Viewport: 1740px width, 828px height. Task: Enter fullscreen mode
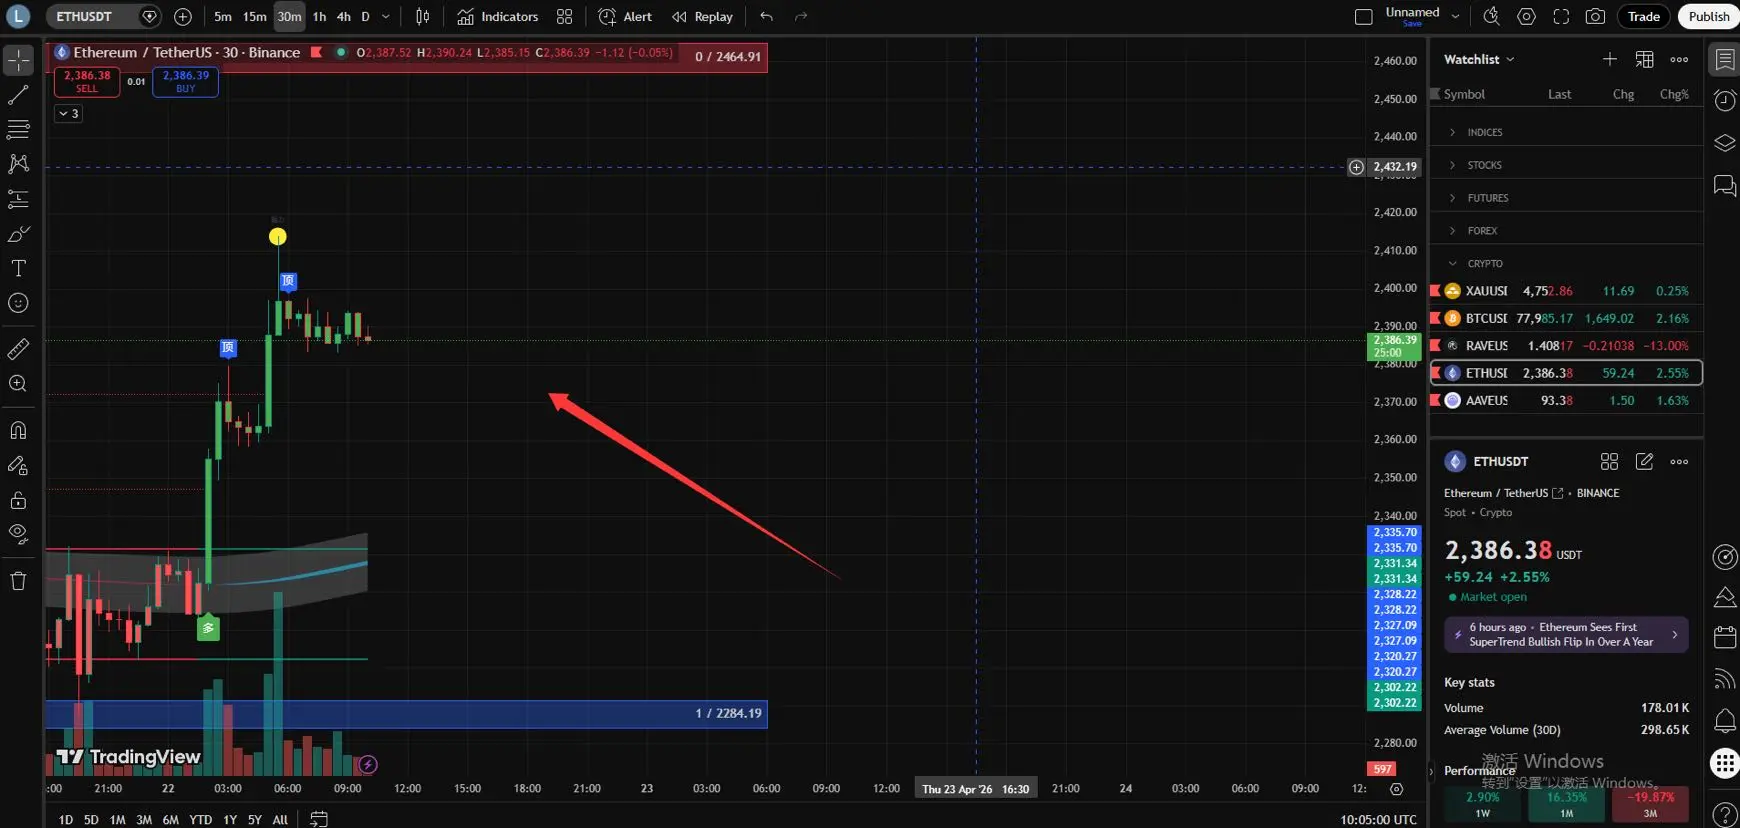click(x=1561, y=17)
